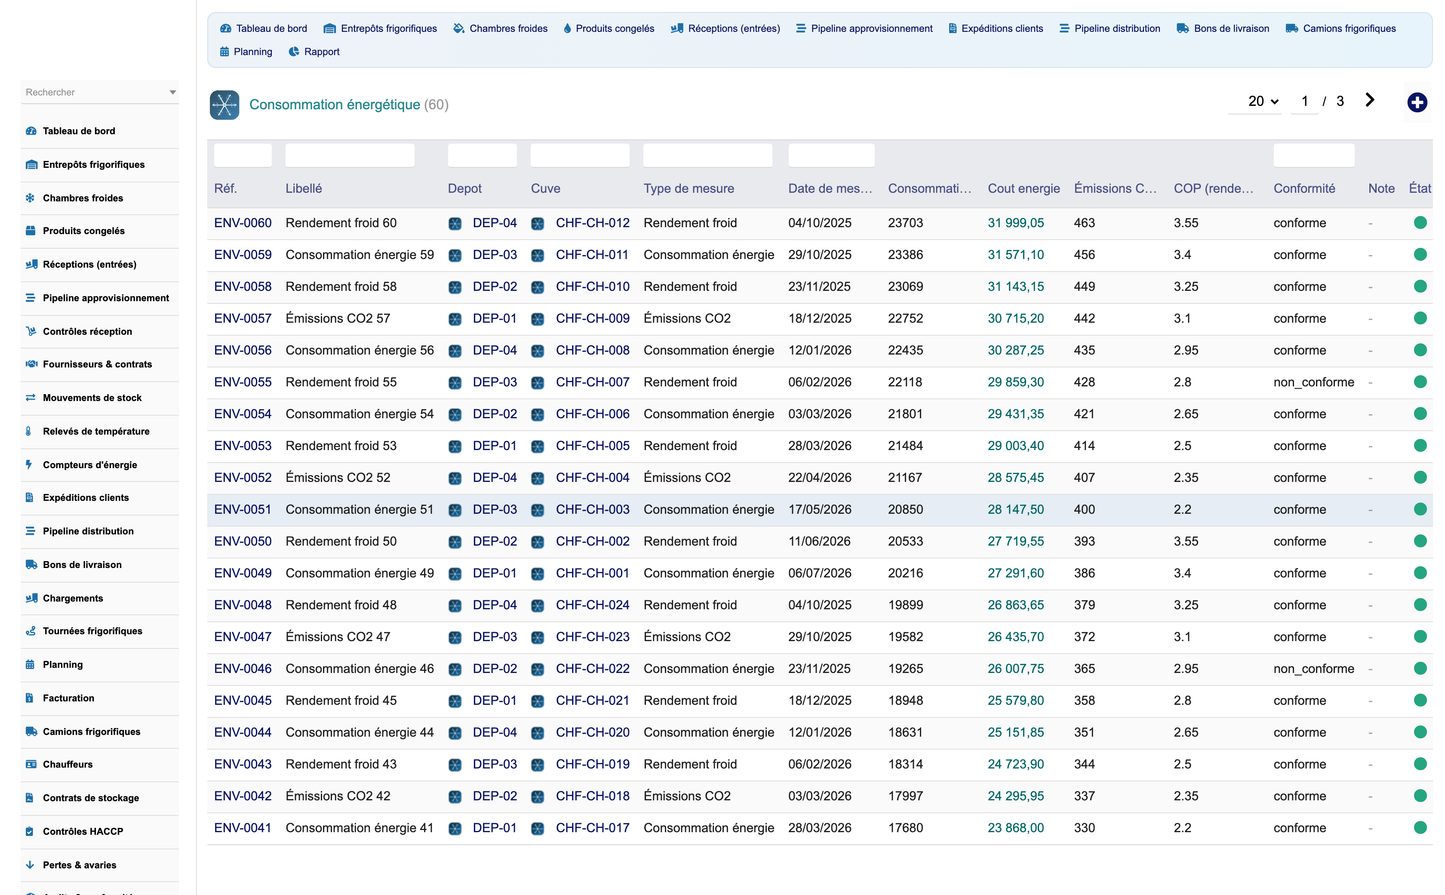Go to next page with chevron arrow
The image size is (1445, 895).
pos(1370,100)
